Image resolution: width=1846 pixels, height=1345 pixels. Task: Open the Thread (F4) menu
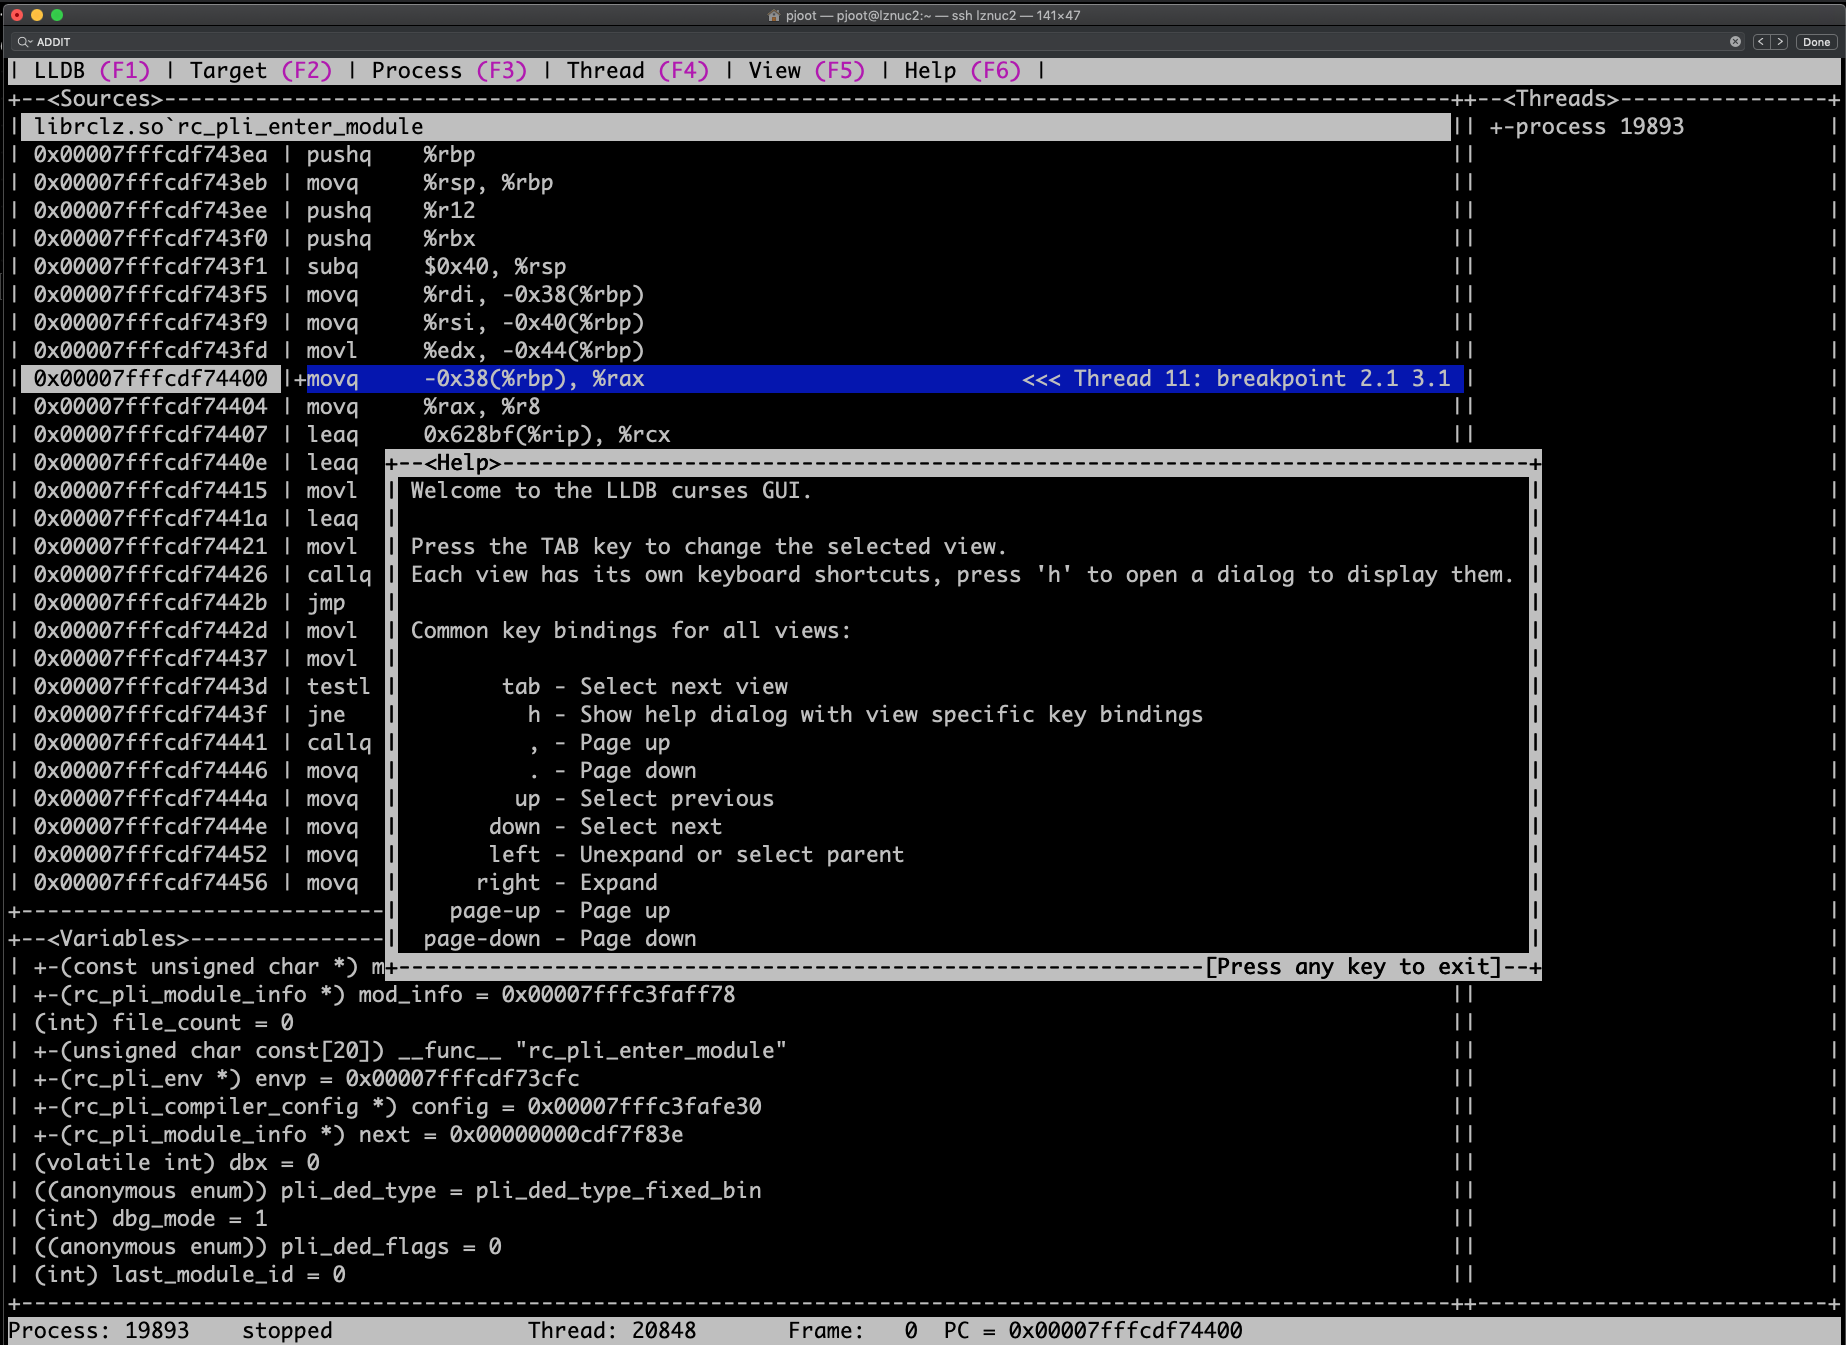[x=637, y=71]
